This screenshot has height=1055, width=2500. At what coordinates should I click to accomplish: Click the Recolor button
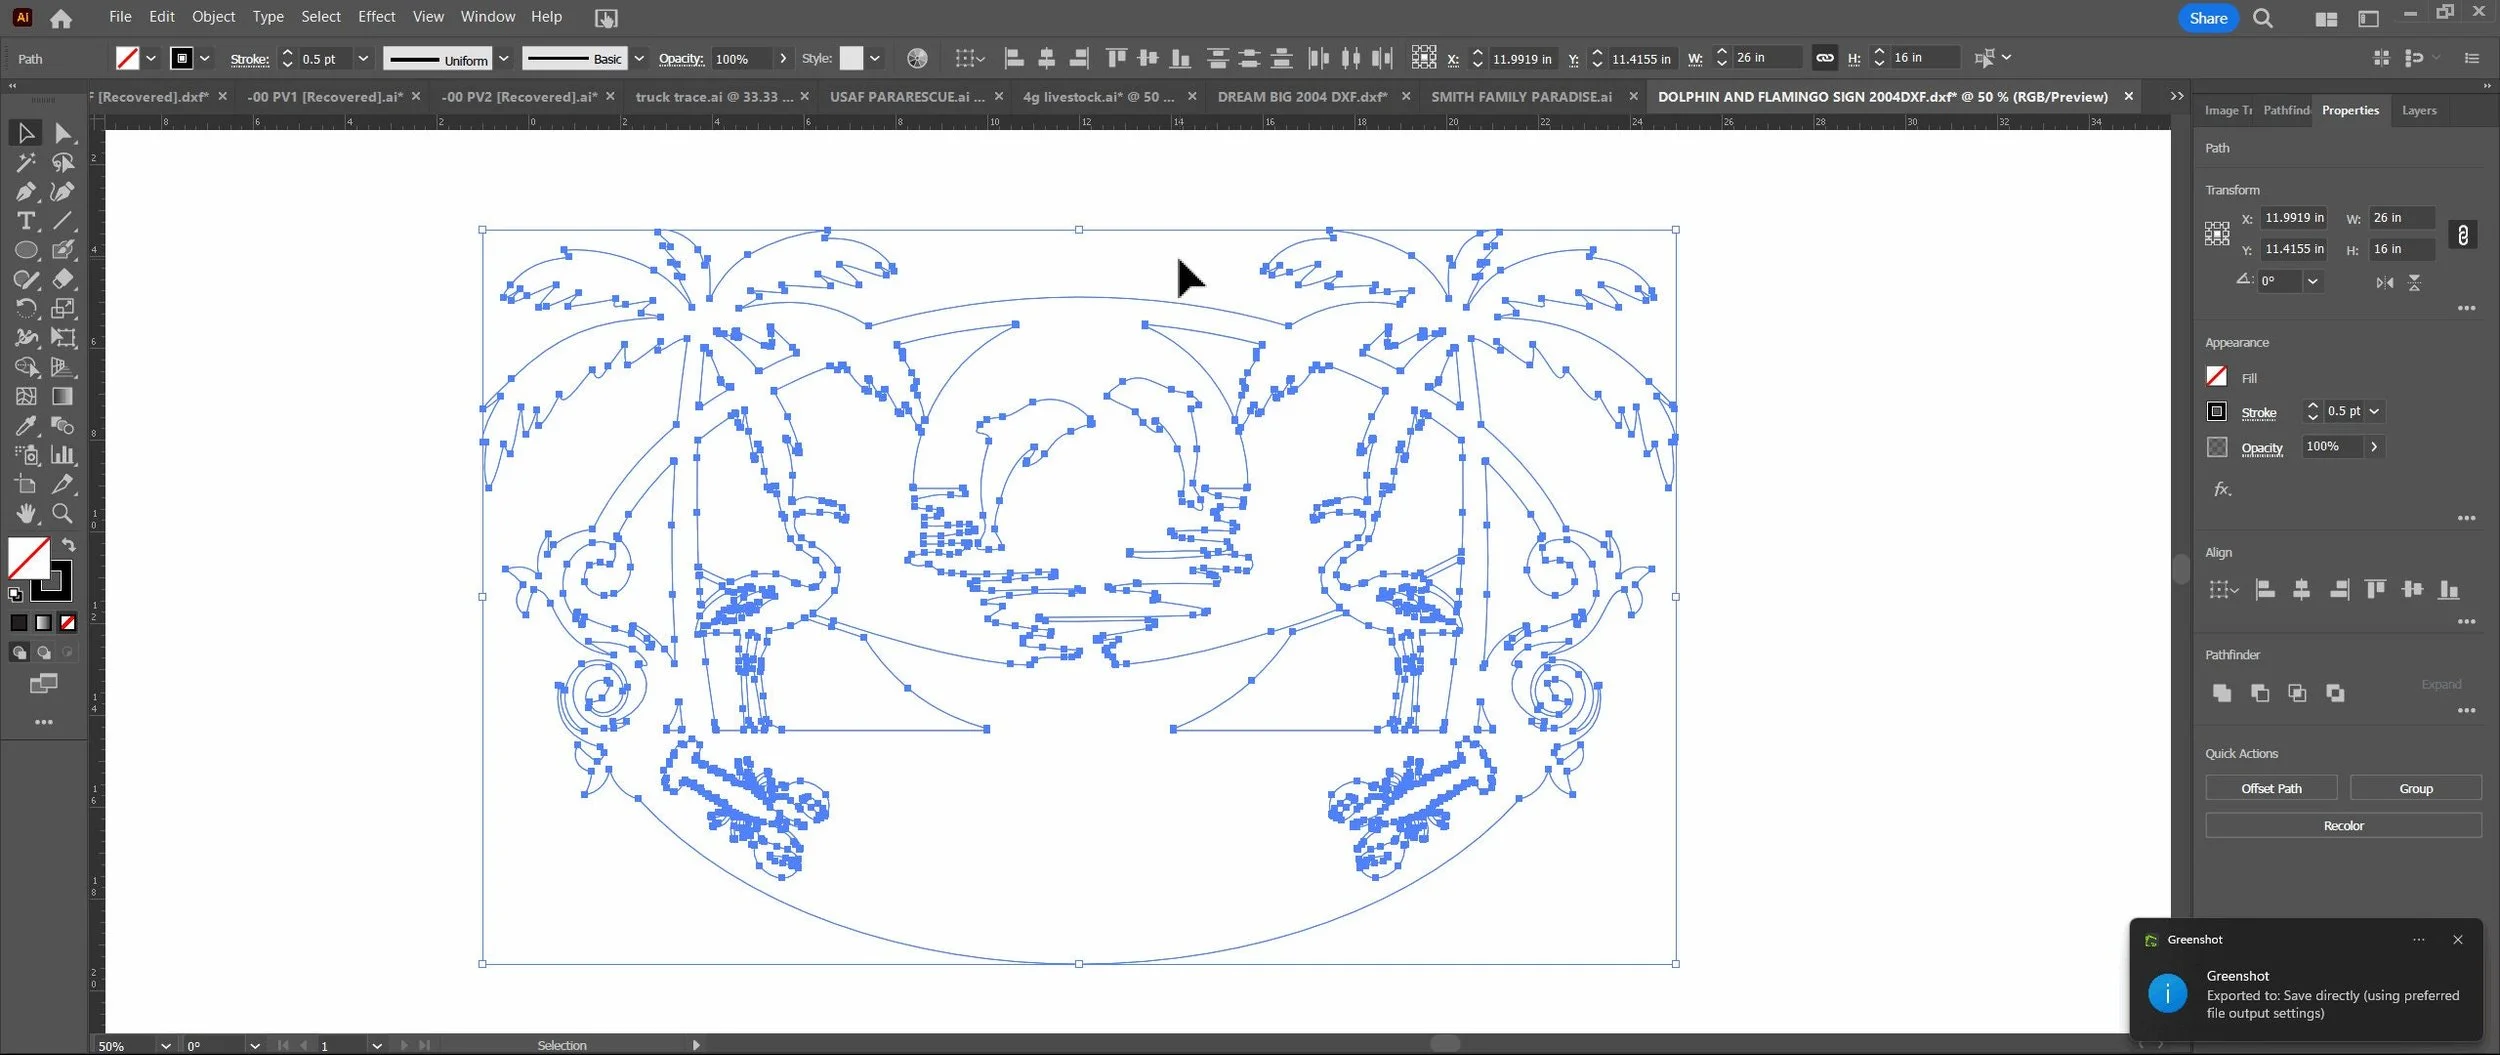coord(2344,826)
